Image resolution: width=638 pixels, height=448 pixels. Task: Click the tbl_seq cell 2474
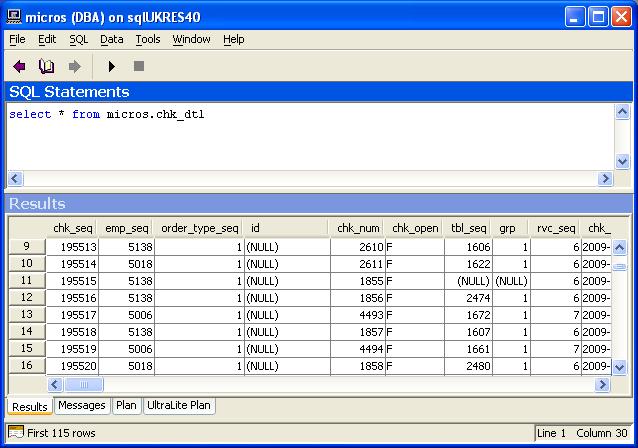click(468, 298)
